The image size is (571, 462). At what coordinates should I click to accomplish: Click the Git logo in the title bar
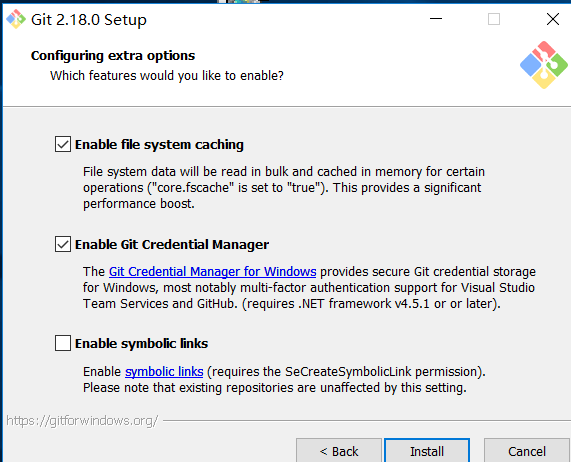coord(16,19)
